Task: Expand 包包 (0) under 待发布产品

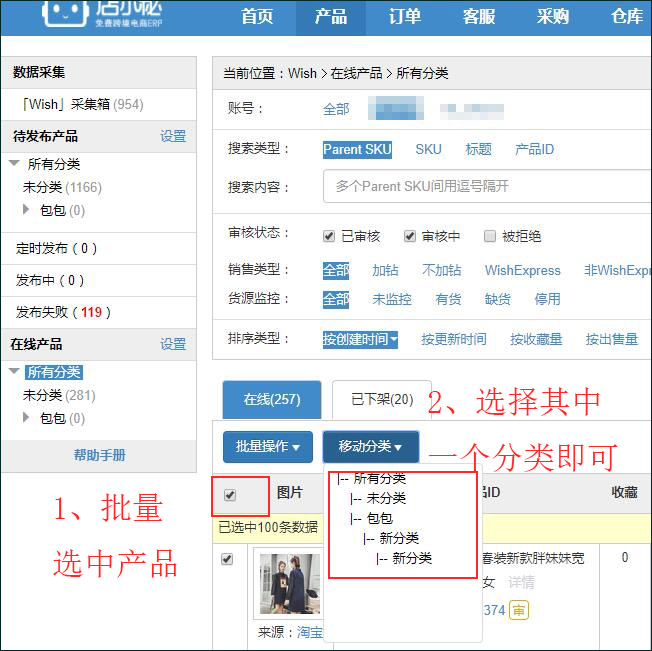Action: (x=26, y=209)
